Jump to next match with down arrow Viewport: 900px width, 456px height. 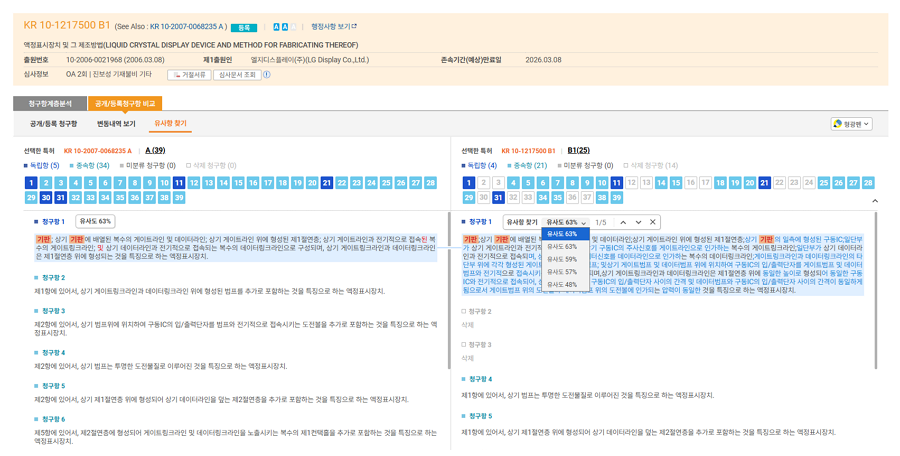[x=638, y=222]
